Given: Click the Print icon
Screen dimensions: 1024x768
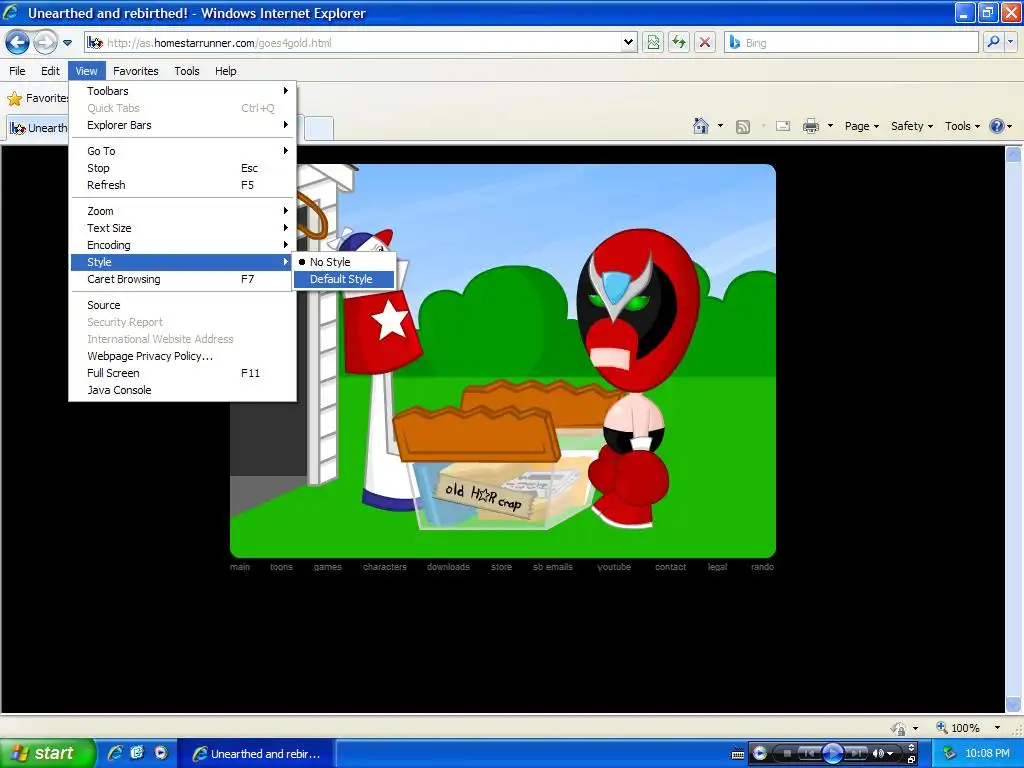Looking at the screenshot, I should [810, 126].
